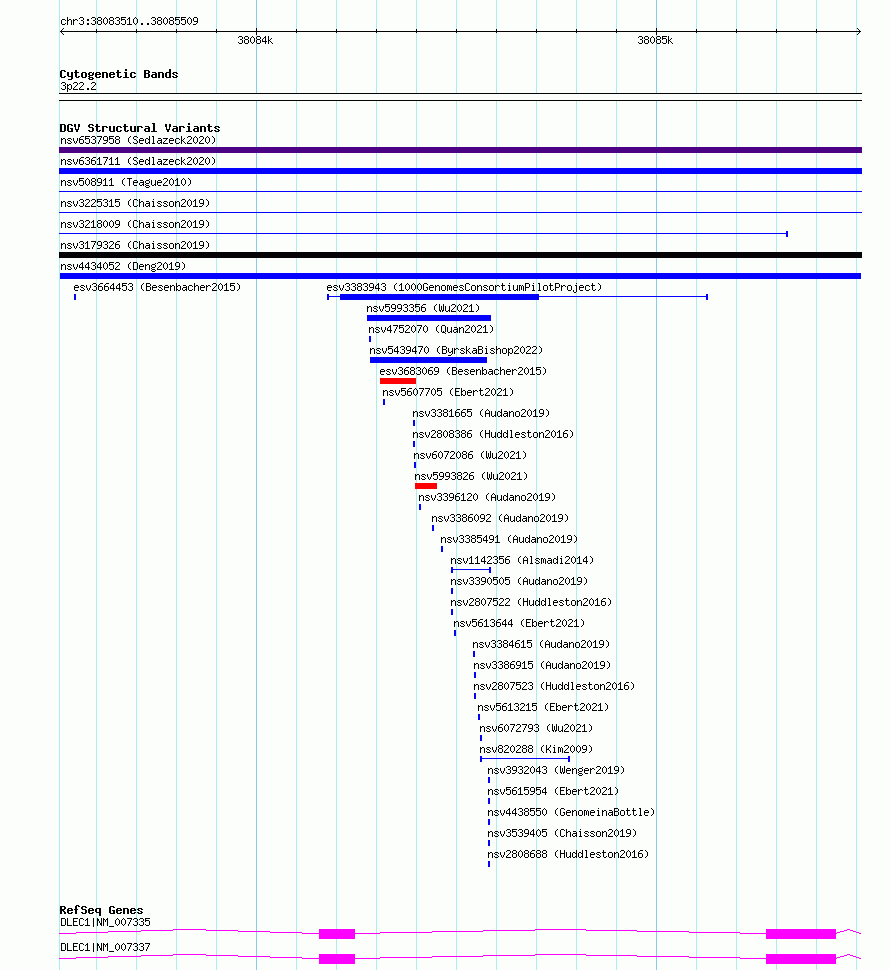Click the thin blue nsv1142356 variant line

[x=471, y=570]
